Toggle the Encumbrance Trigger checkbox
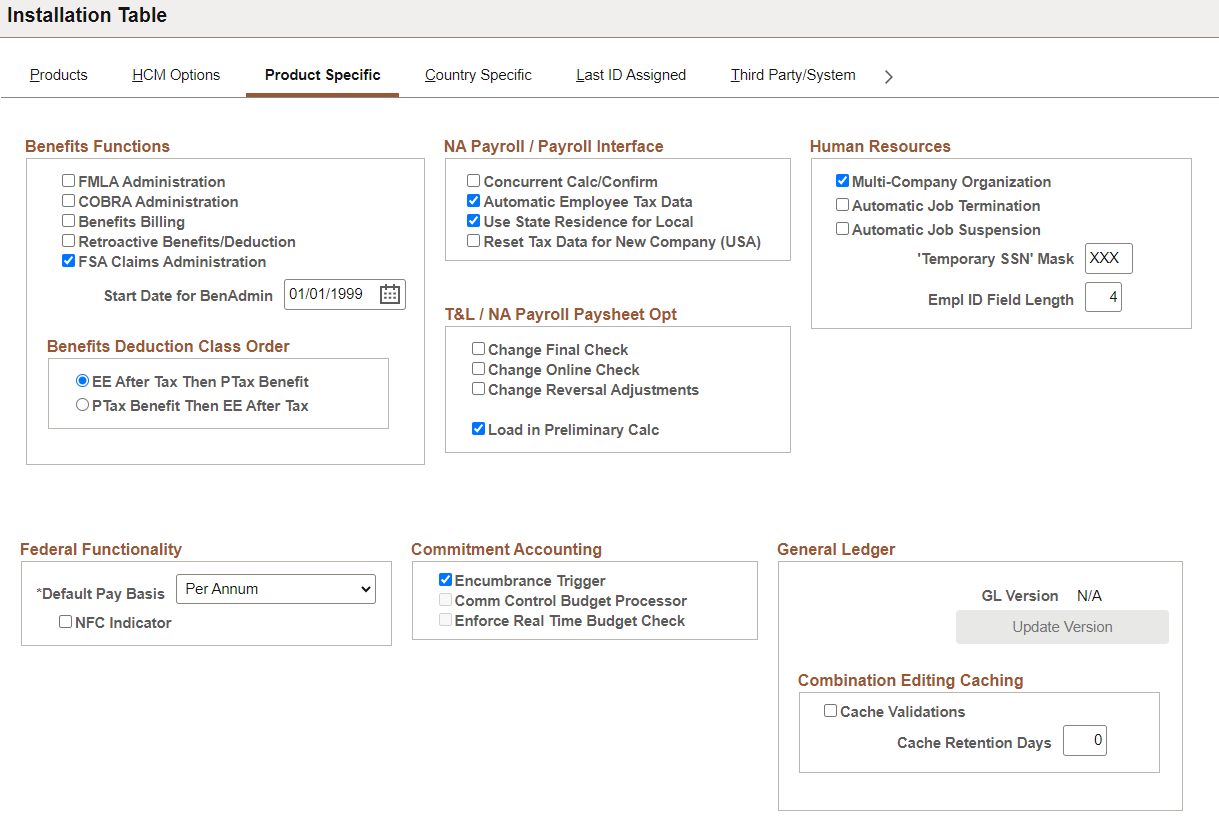This screenshot has height=839, width=1219. point(446,580)
